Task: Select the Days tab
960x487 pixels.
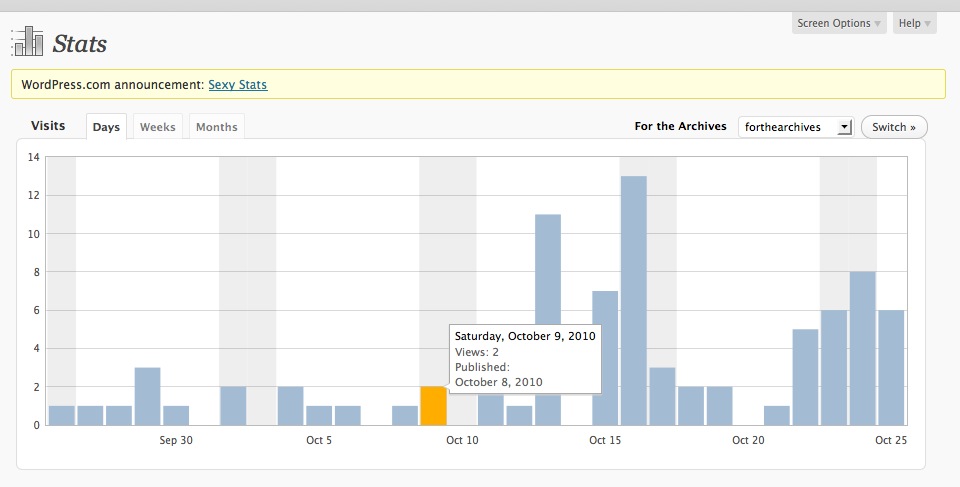Action: (x=106, y=127)
